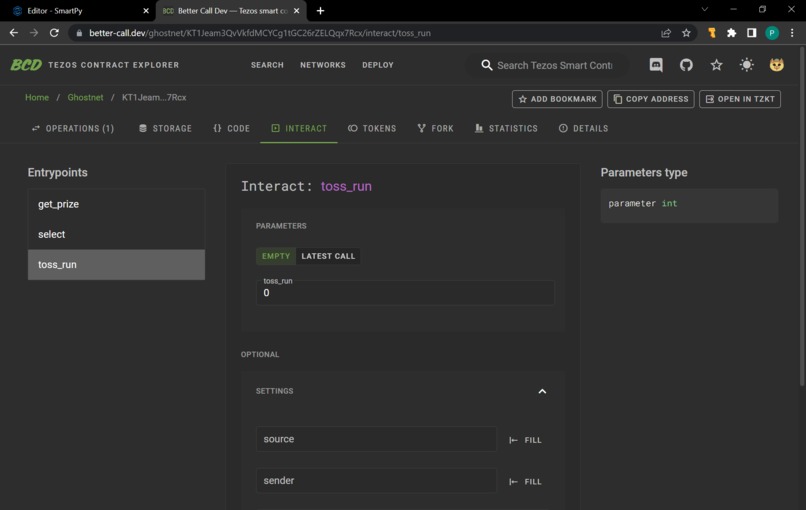Click the Open in TzKT button
Viewport: 806px width, 510px height.
(x=740, y=99)
